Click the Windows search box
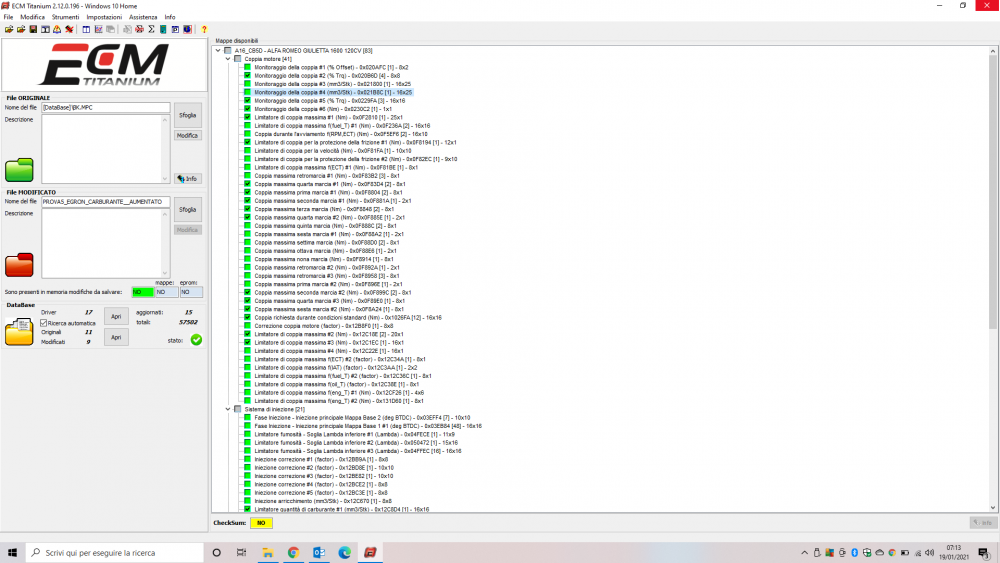 (x=115, y=553)
